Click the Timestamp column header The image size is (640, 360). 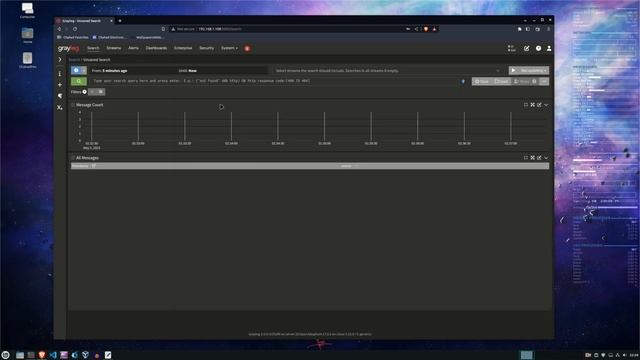80,166
